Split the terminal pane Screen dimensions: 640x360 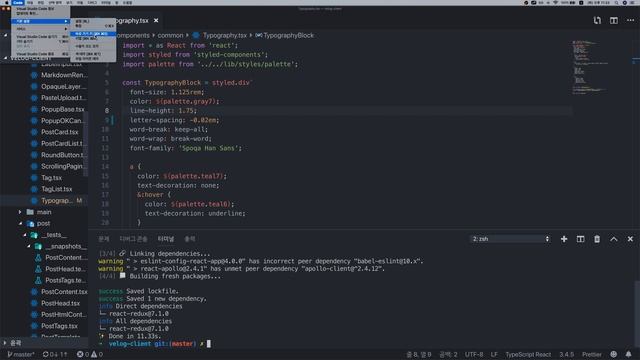point(580,239)
